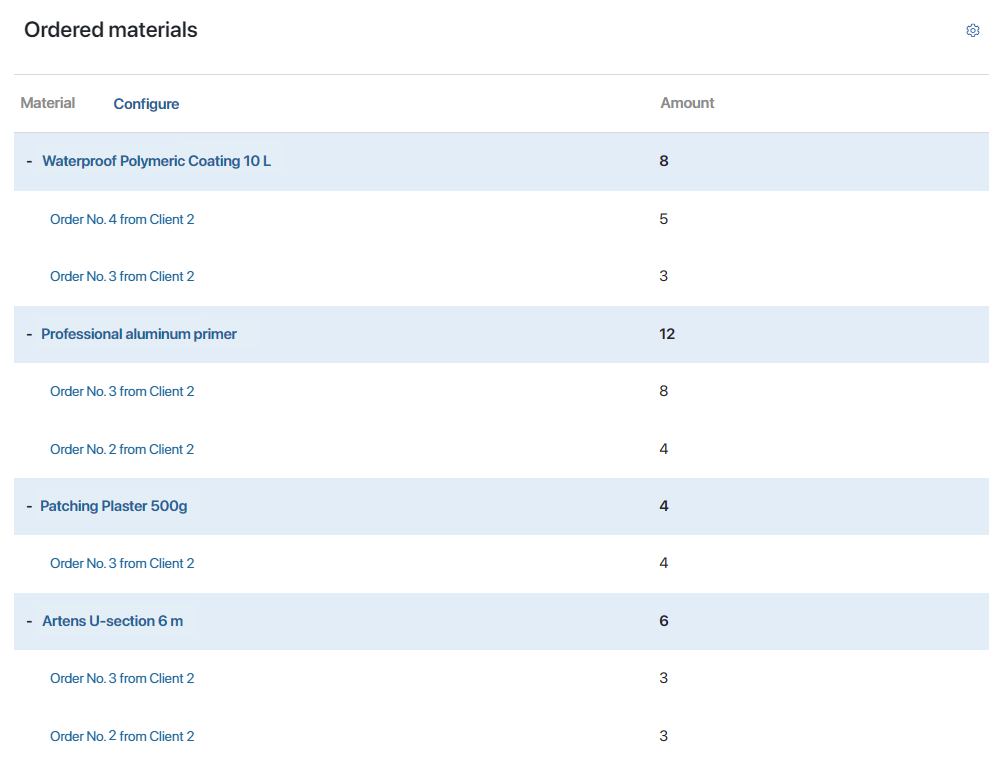Open Order No. 4 from Client 2
Viewport: 995px width, 758px height.
pyautogui.click(x=122, y=219)
